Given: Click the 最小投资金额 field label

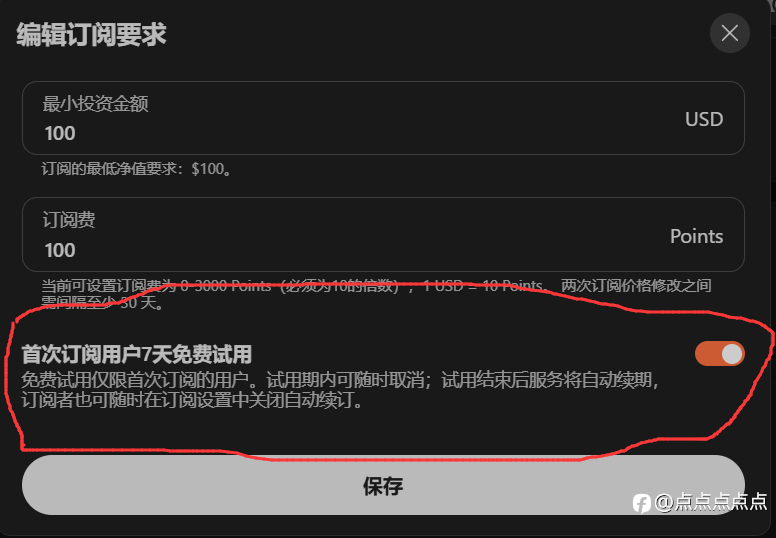Looking at the screenshot, I should (96, 104).
